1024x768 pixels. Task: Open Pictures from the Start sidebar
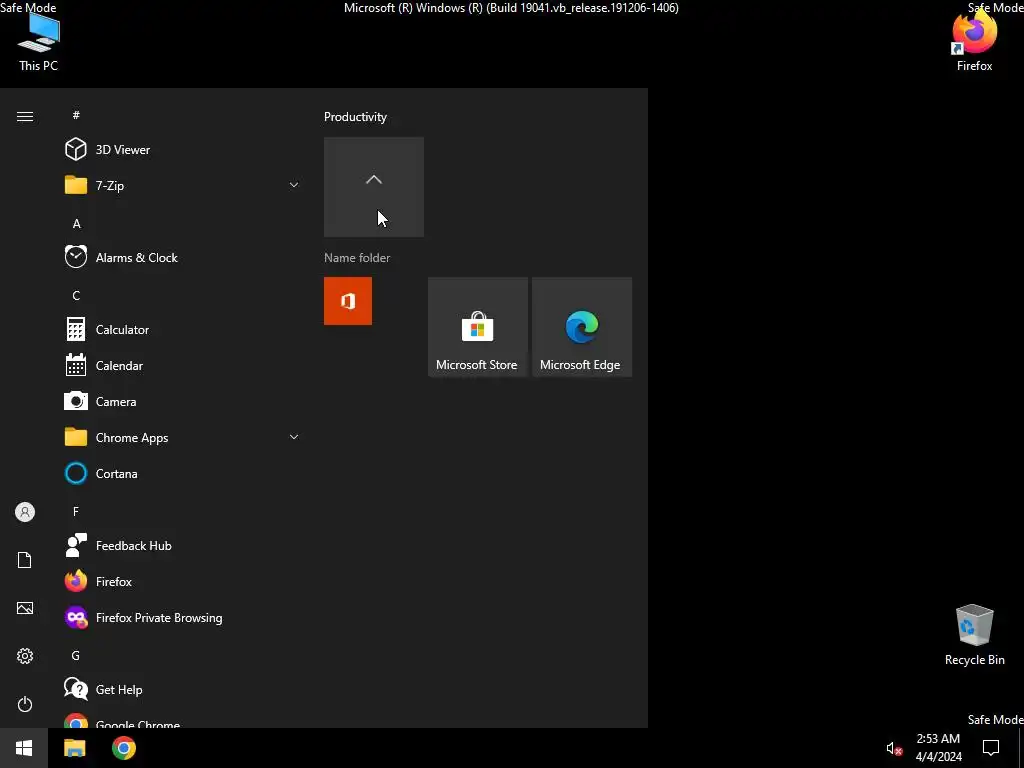click(x=25, y=608)
